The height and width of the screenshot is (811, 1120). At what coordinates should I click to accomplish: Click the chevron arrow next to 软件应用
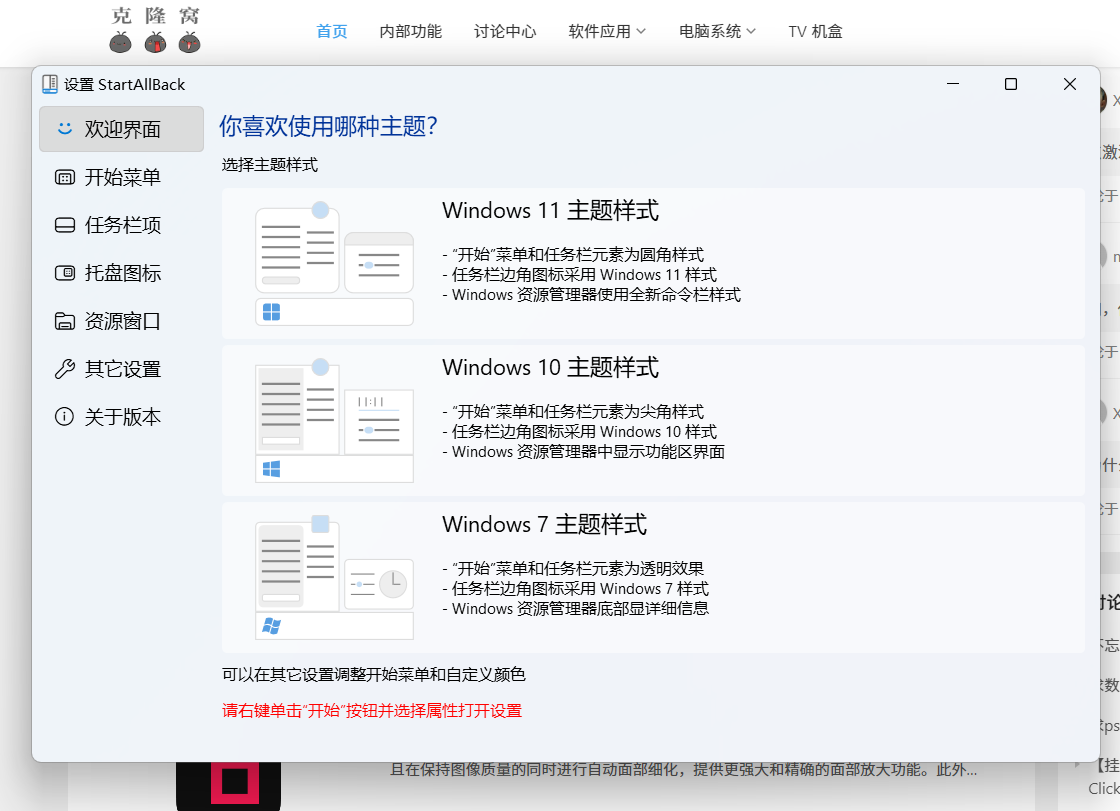(x=641, y=31)
